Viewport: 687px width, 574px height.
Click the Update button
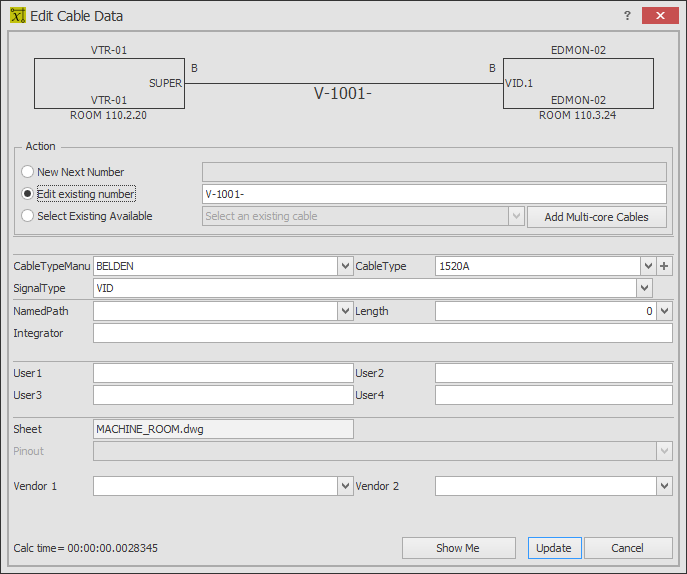(x=554, y=548)
